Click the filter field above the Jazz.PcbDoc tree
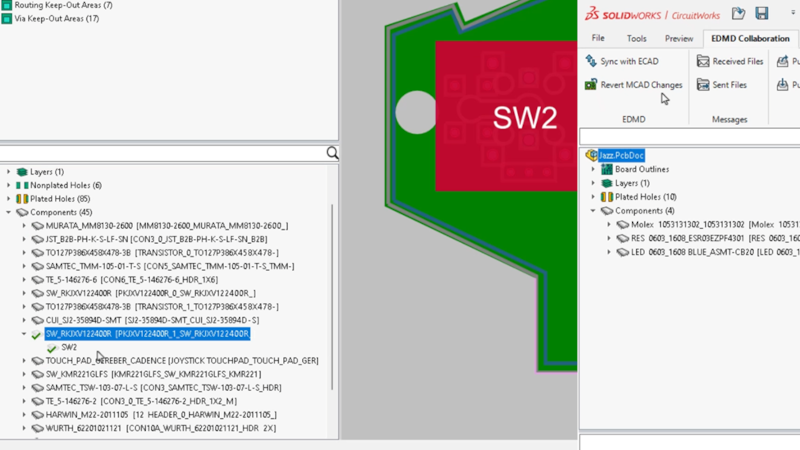This screenshot has height=450, width=800. tap(689, 137)
